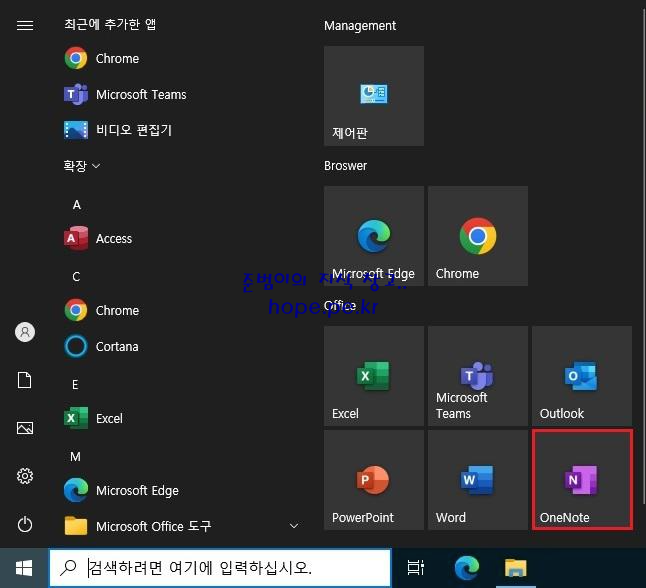
Task: Open the Start menu hamburger navigation
Action: [x=25, y=25]
